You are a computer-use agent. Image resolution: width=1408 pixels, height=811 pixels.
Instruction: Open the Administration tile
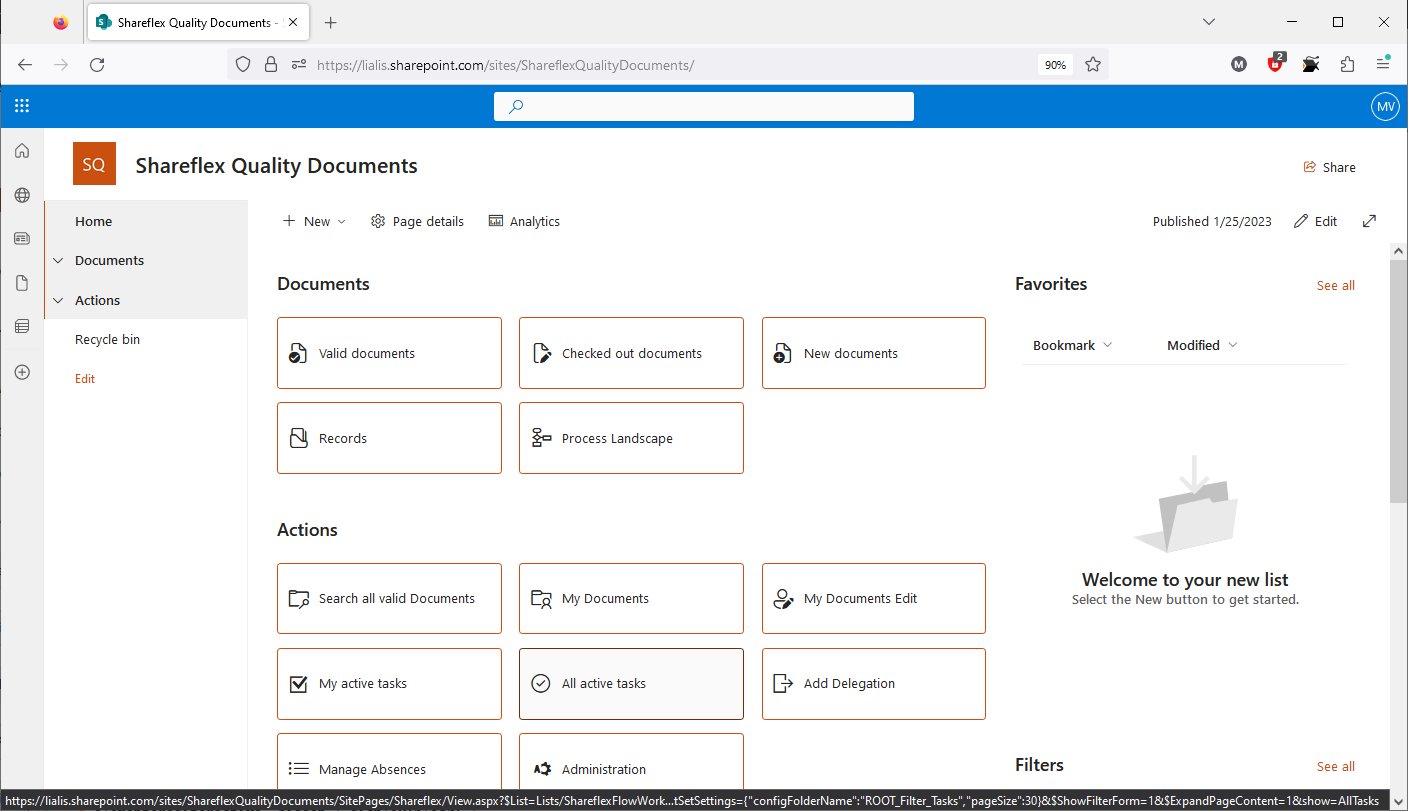(631, 762)
